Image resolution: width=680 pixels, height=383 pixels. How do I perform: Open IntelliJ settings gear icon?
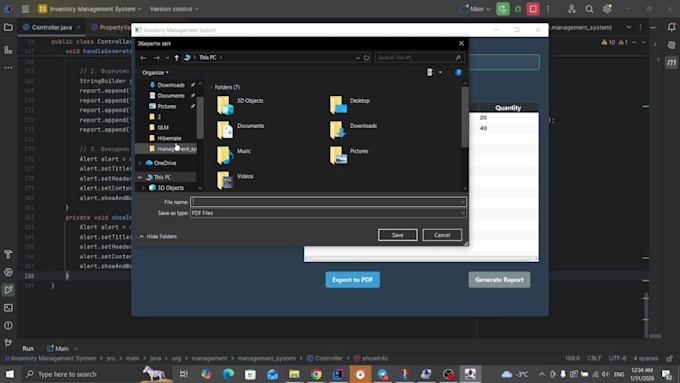point(607,9)
